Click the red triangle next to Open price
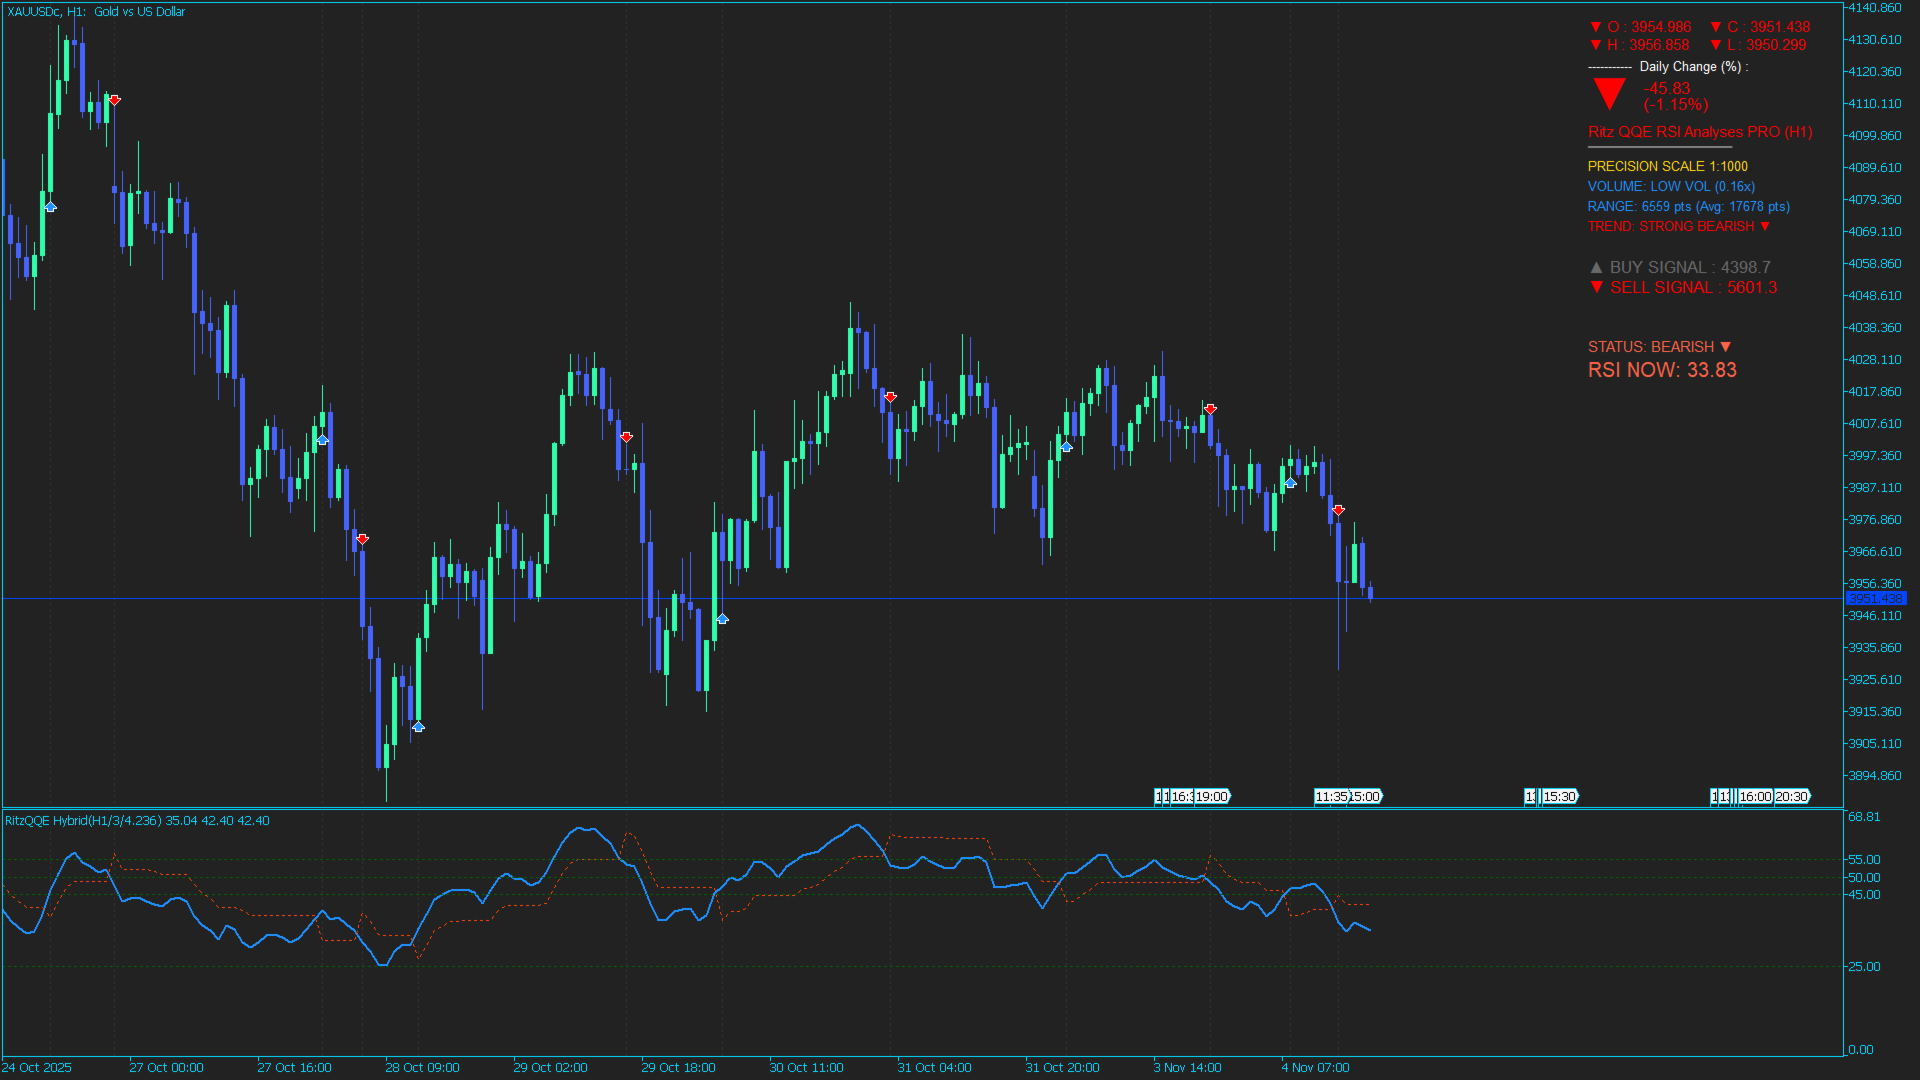This screenshot has width=1920, height=1080. 1596,27
